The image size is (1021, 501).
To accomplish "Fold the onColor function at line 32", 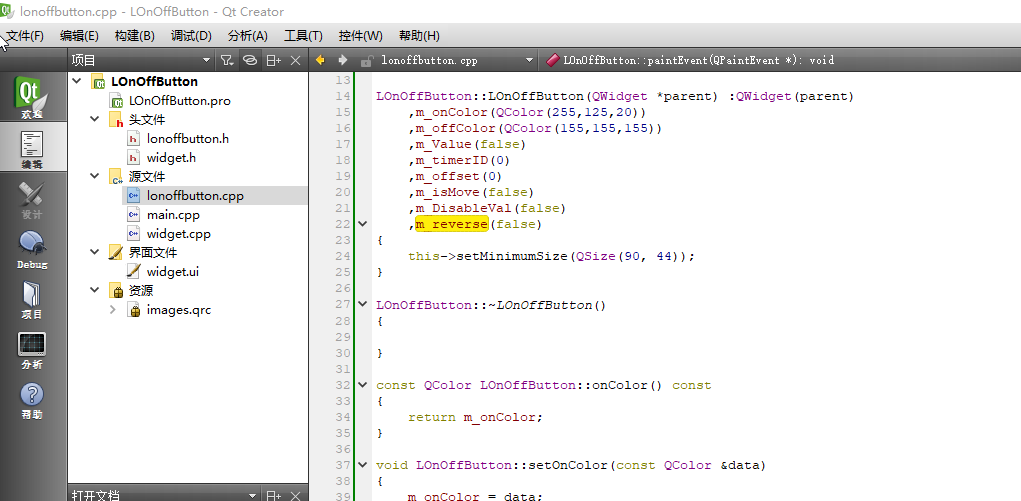I will (x=363, y=384).
